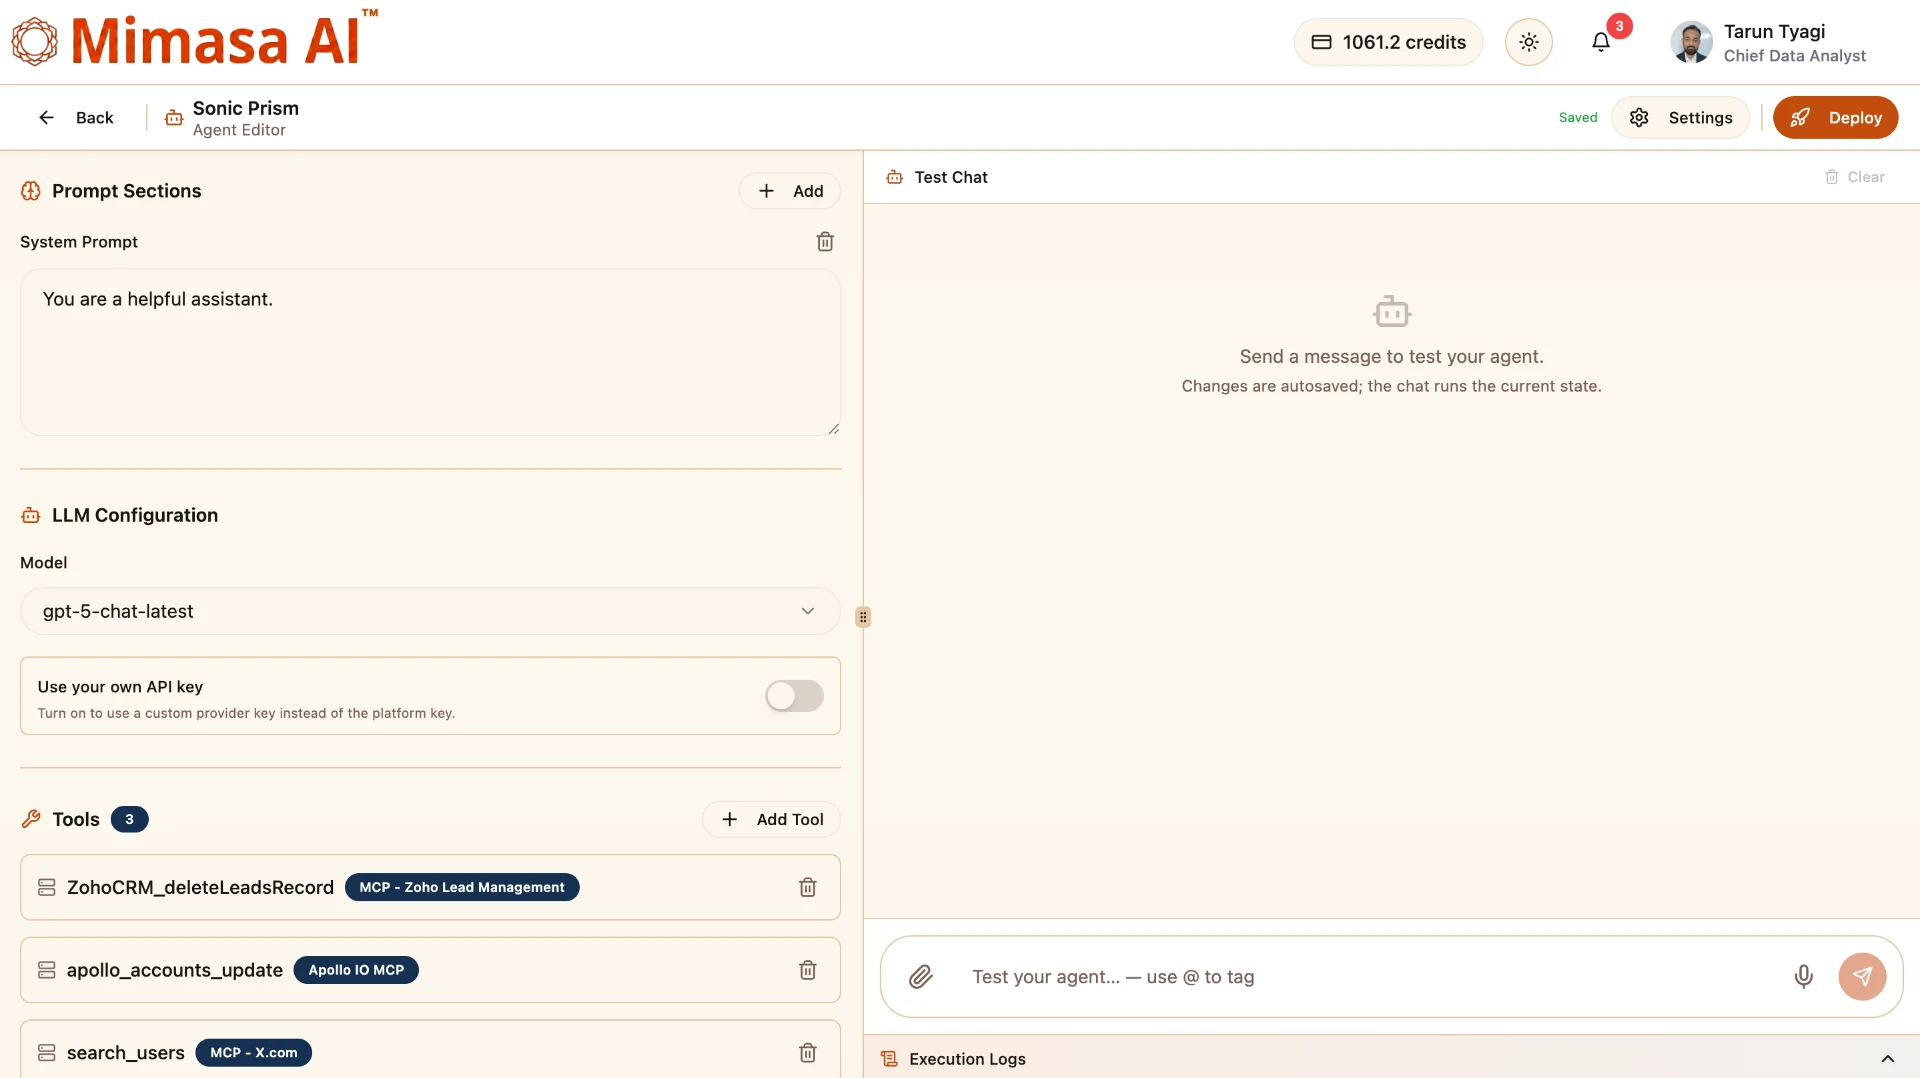Viewport: 1920px width, 1078px height.
Task: Click the Mimasa AI logo
Action: pyautogui.click(x=195, y=41)
